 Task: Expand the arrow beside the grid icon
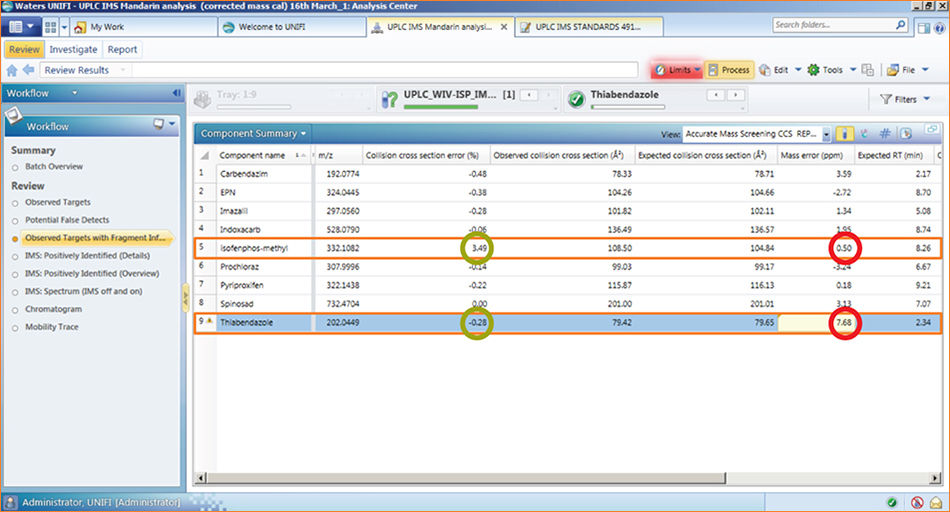[64, 27]
